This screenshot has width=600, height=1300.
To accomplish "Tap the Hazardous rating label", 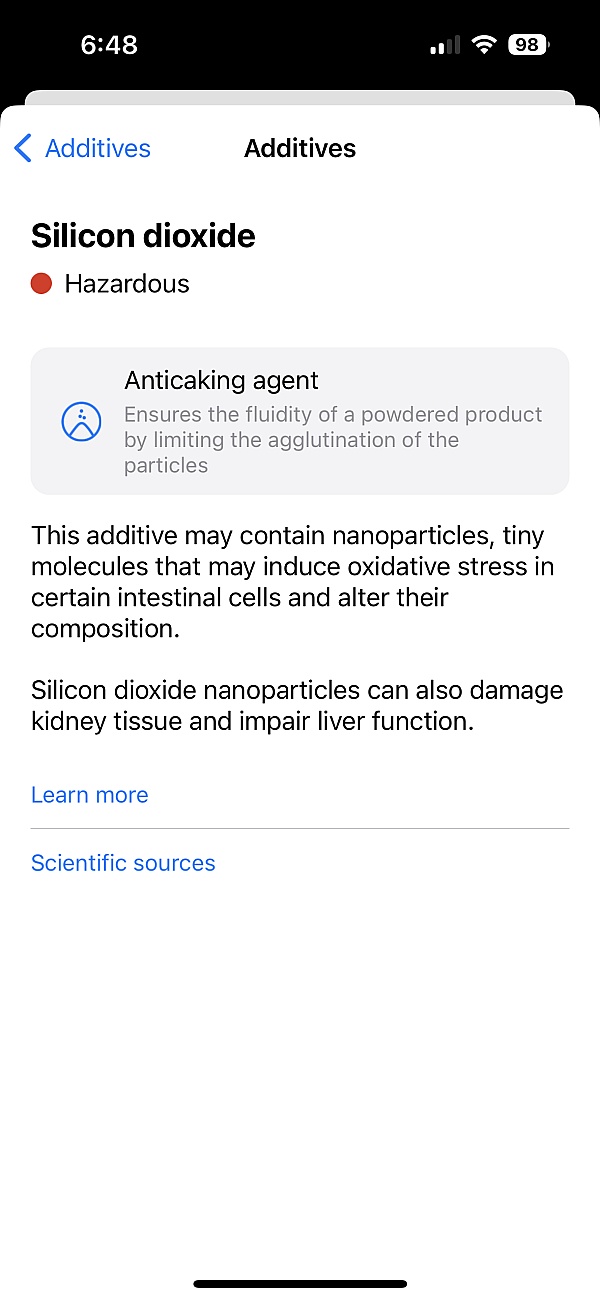I will 127,284.
